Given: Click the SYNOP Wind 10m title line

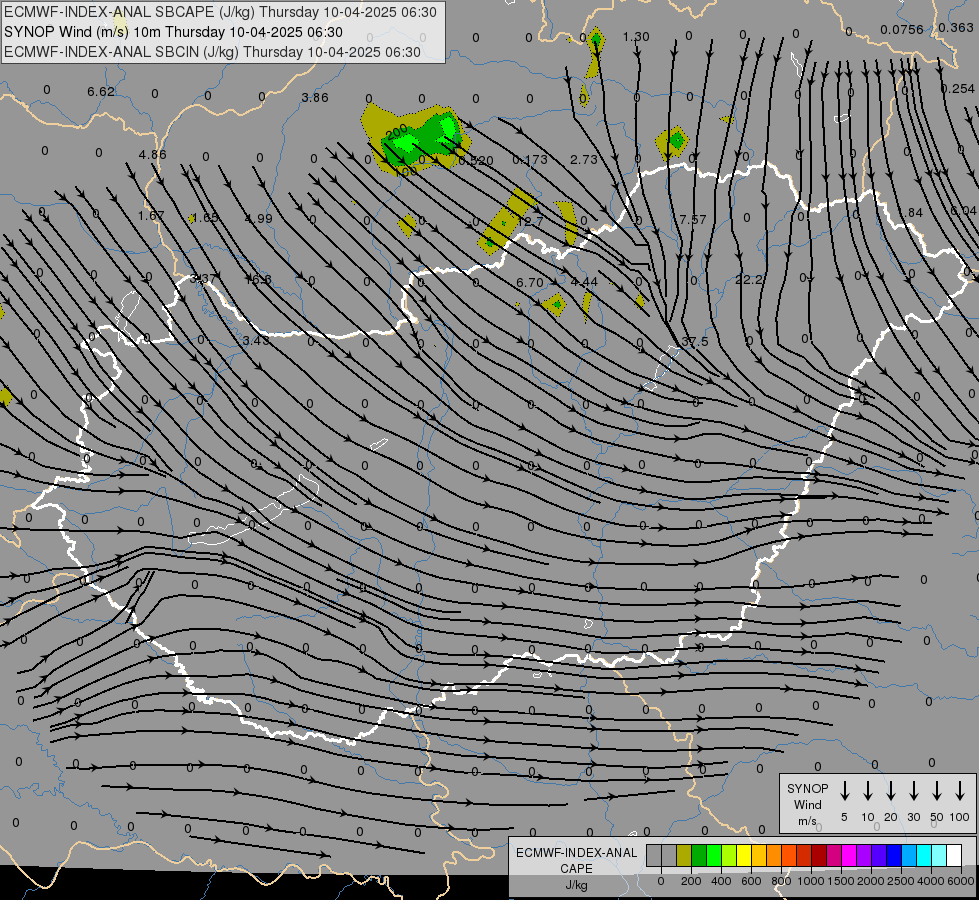Looking at the screenshot, I should click(x=174, y=32).
